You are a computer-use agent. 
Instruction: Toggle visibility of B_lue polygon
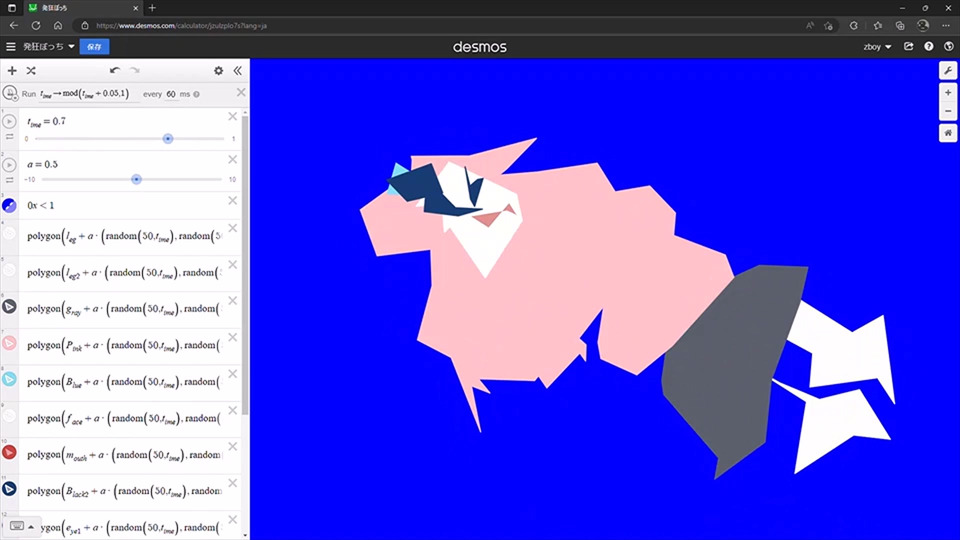(x=9, y=380)
